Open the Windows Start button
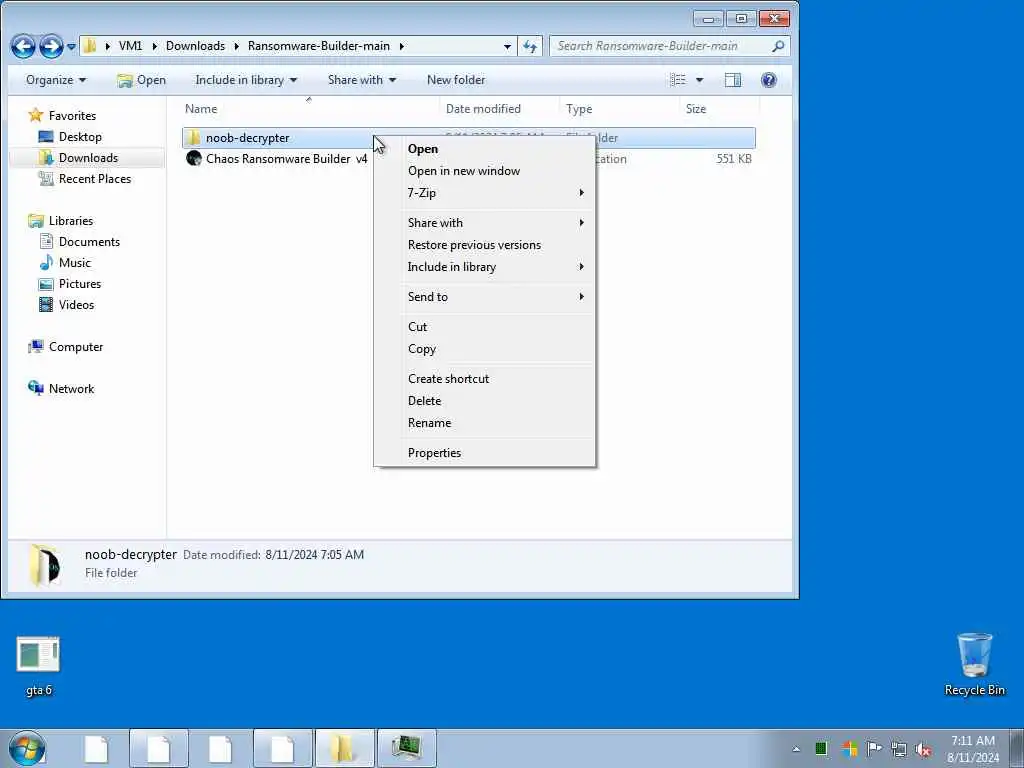This screenshot has width=1024, height=768. [x=27, y=748]
